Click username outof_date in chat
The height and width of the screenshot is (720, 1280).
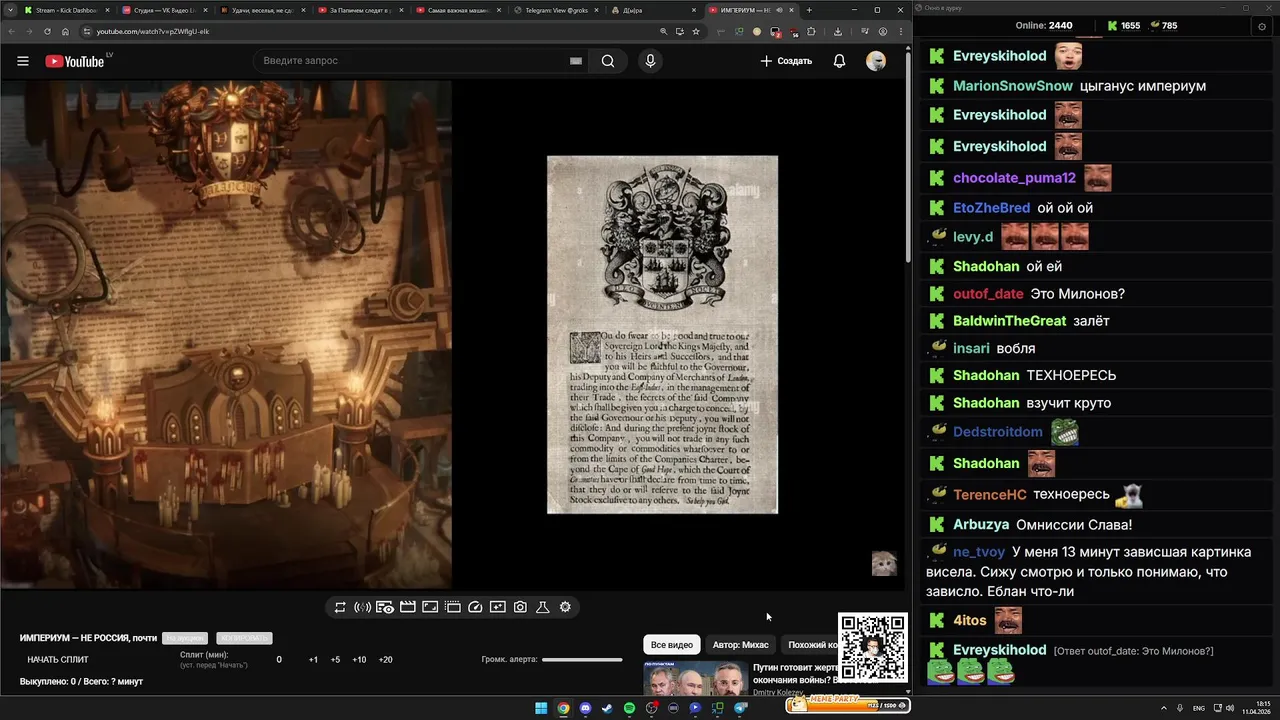pos(988,294)
